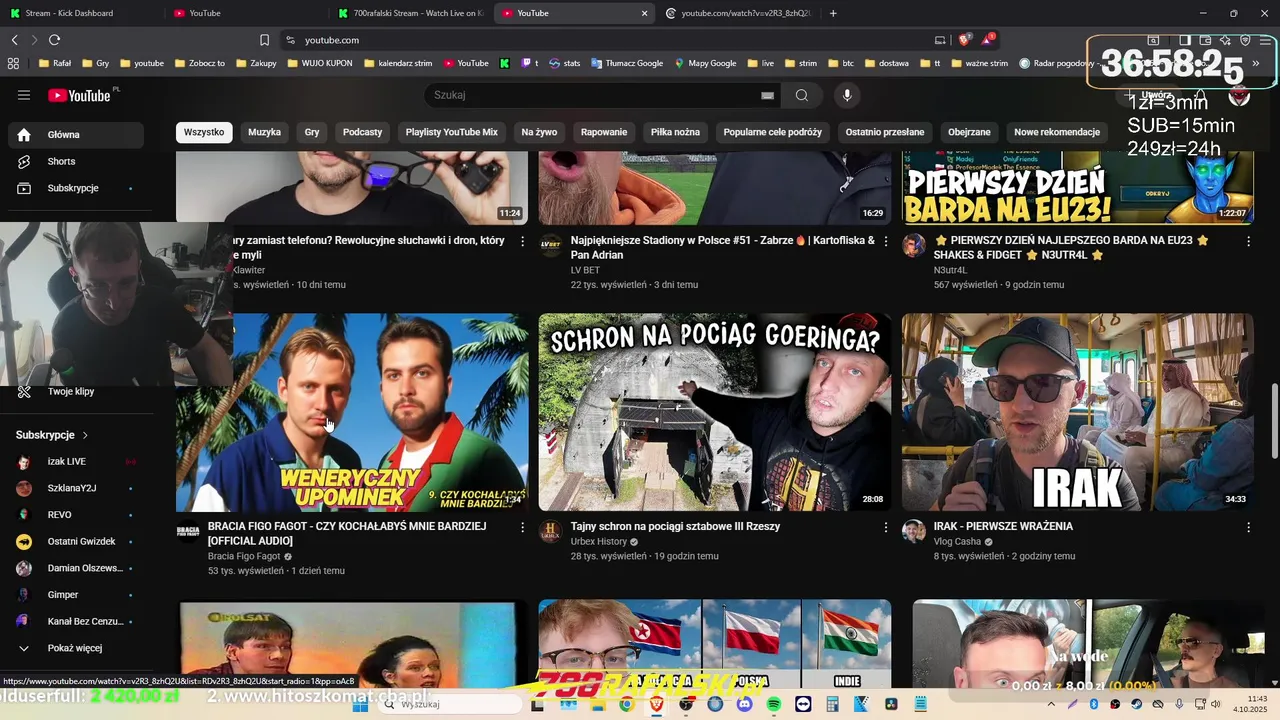Screen dimensions: 1280x720
Task: Open the IRAK bus video thumbnail
Action: click(1078, 413)
